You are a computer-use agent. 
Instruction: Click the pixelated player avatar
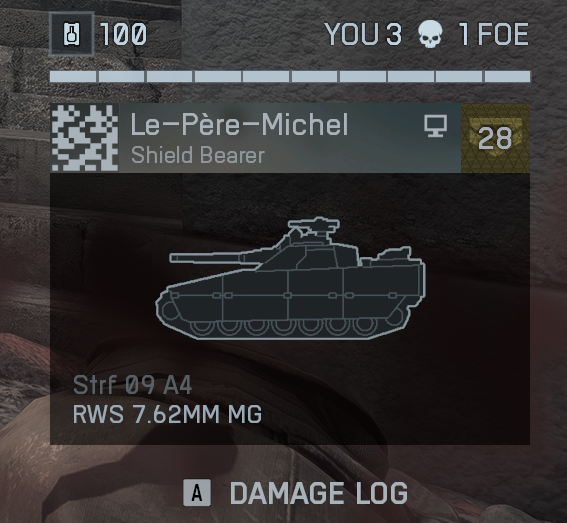pos(85,138)
